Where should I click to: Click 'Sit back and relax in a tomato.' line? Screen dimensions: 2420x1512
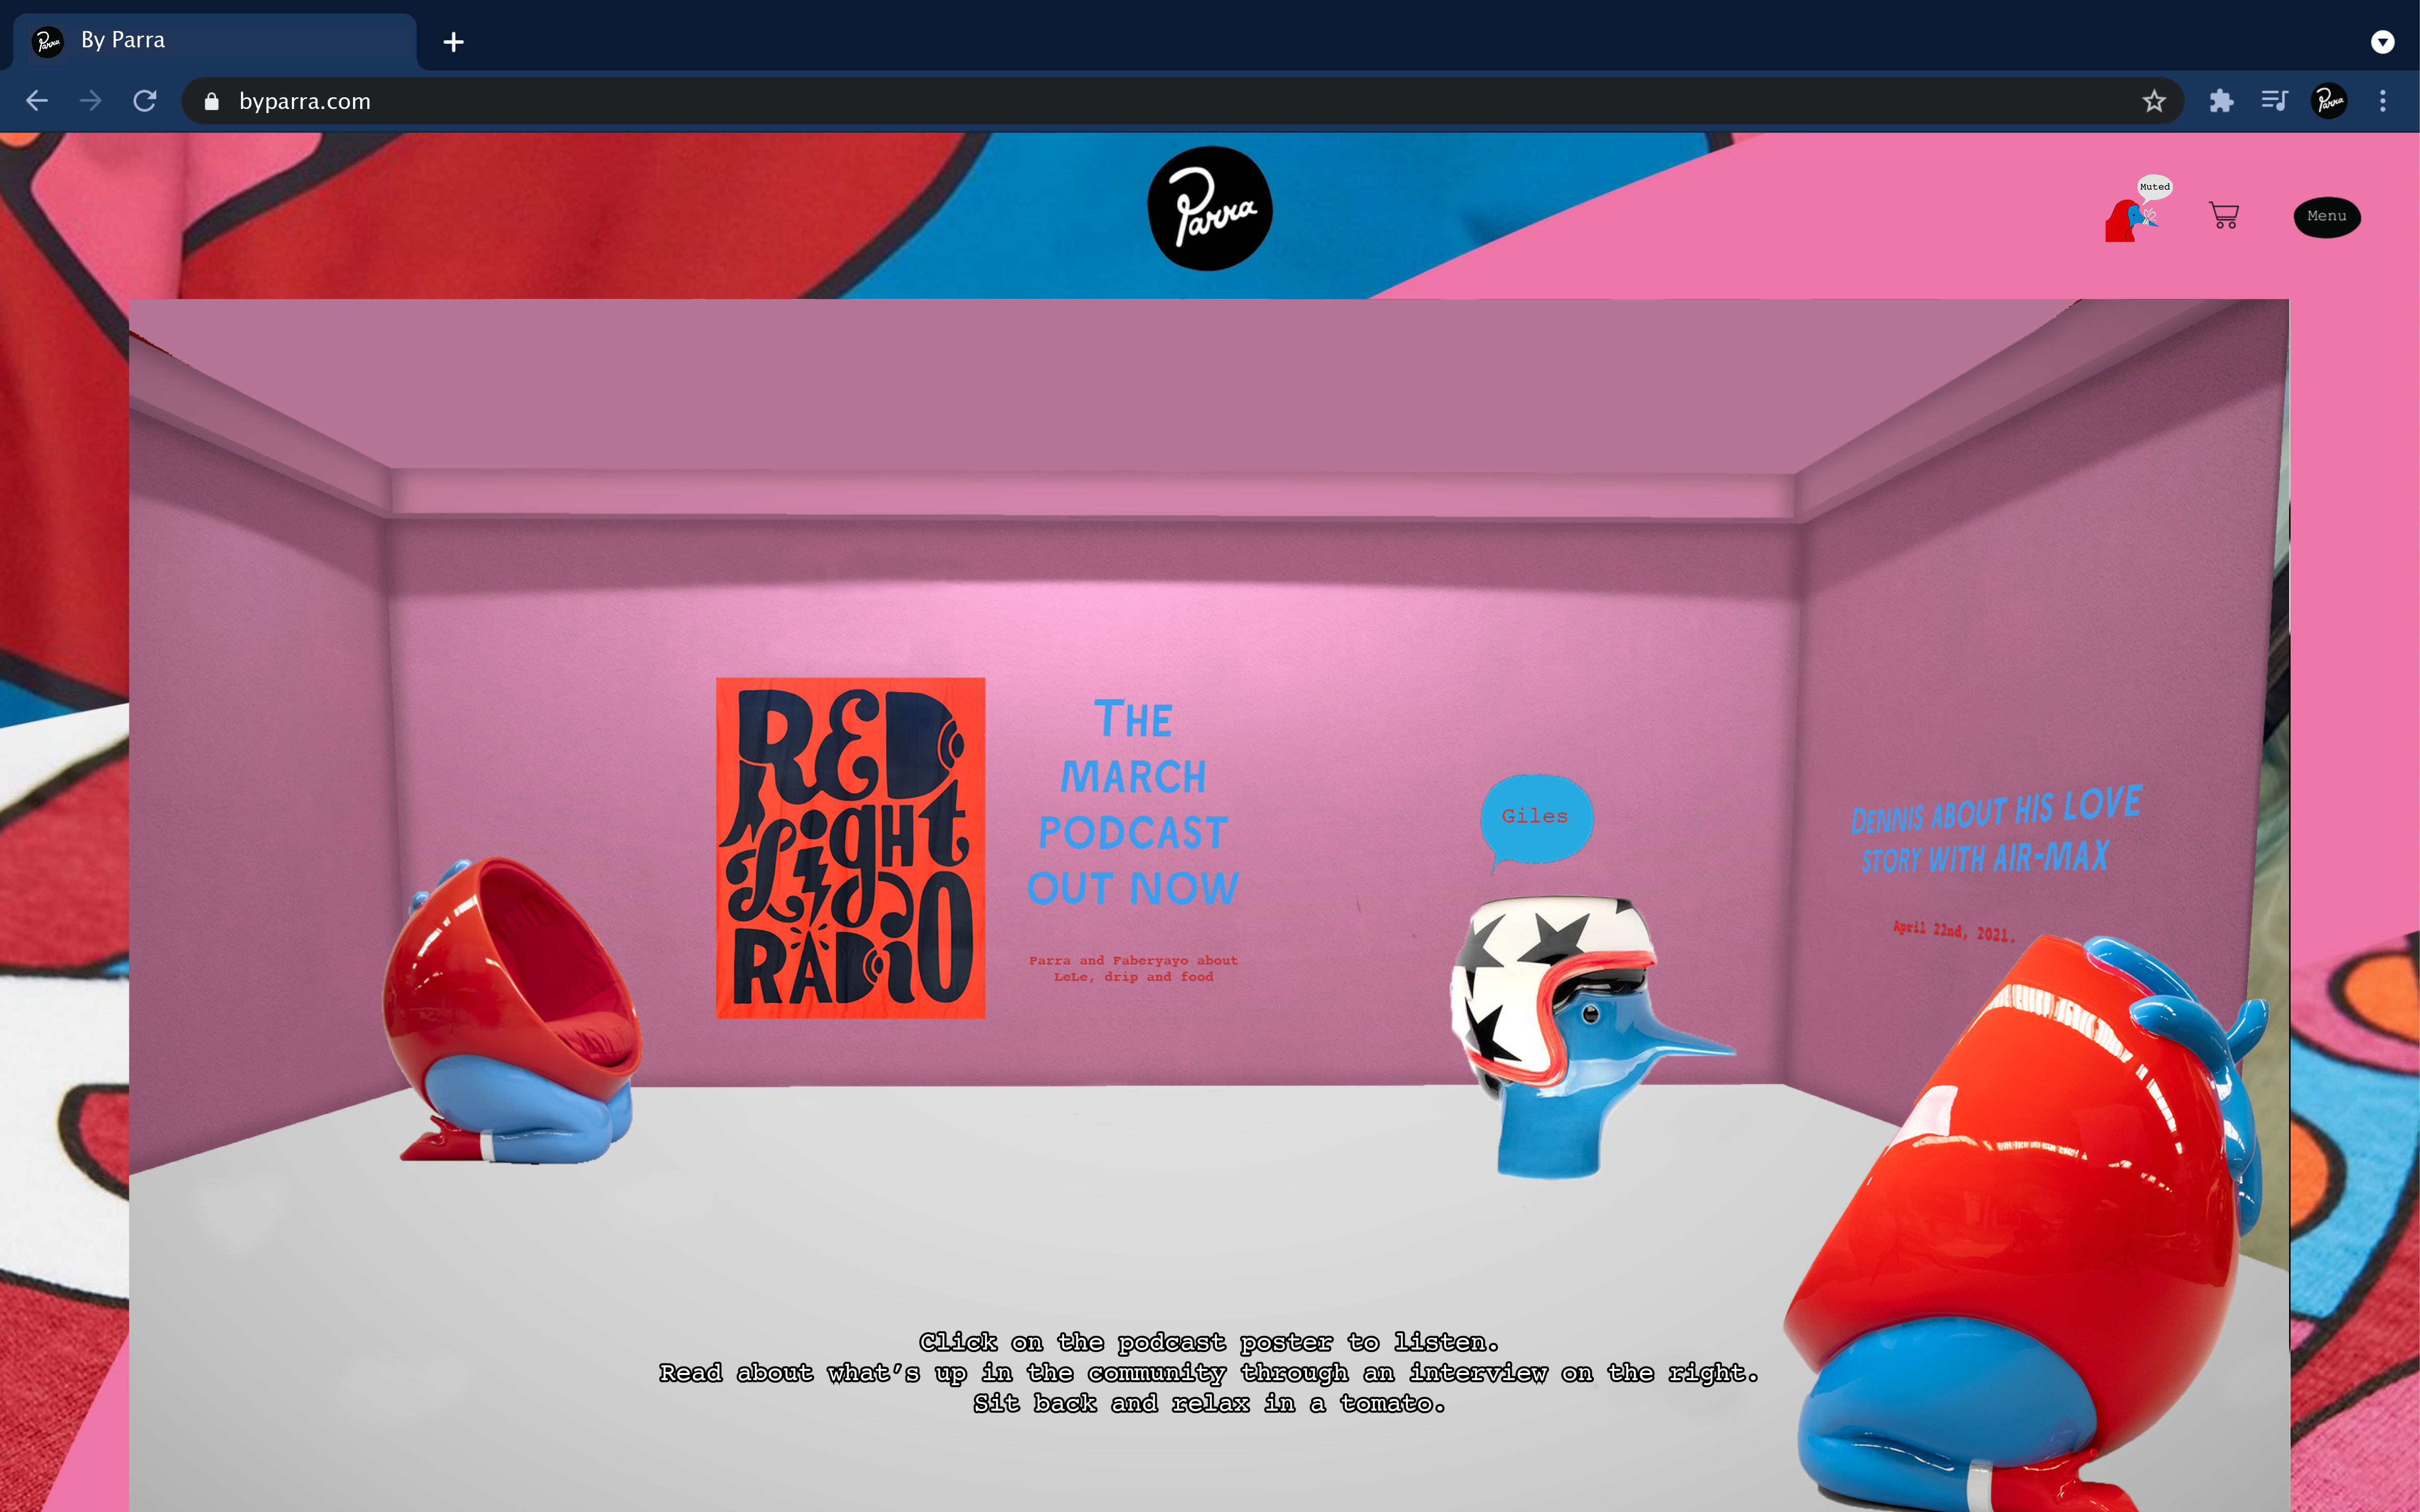coord(1209,1404)
